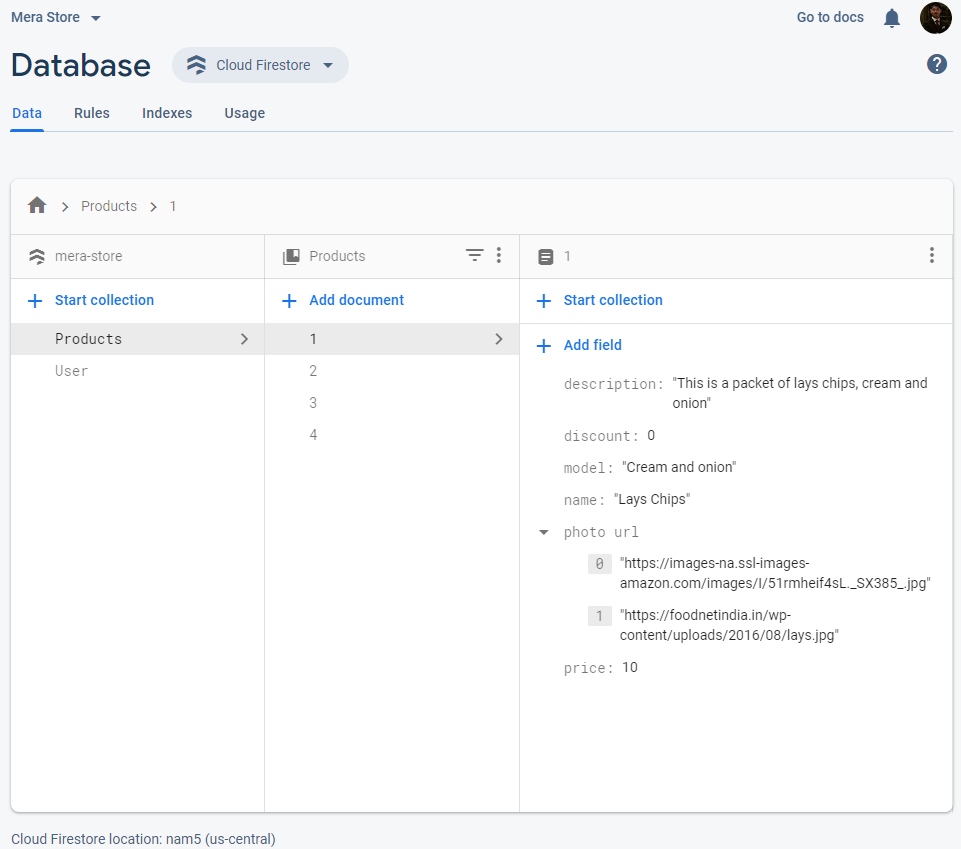The width and height of the screenshot is (961, 849).
Task: Click plus icon beside Add field
Action: (544, 346)
